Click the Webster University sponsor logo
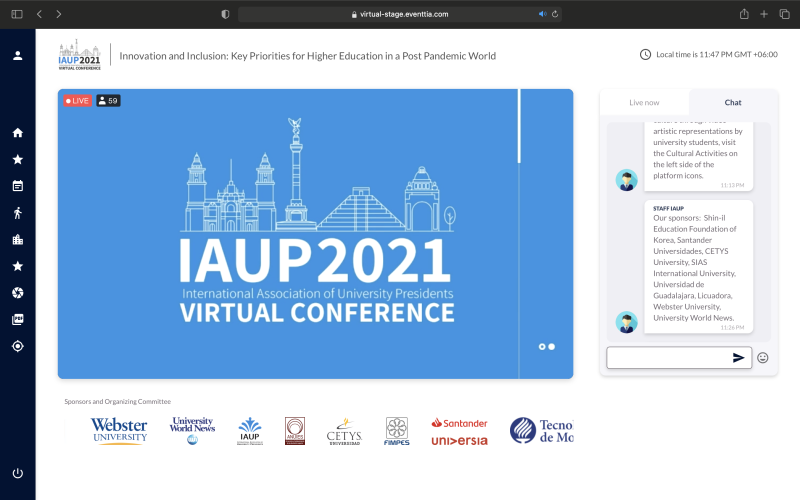 (119, 431)
